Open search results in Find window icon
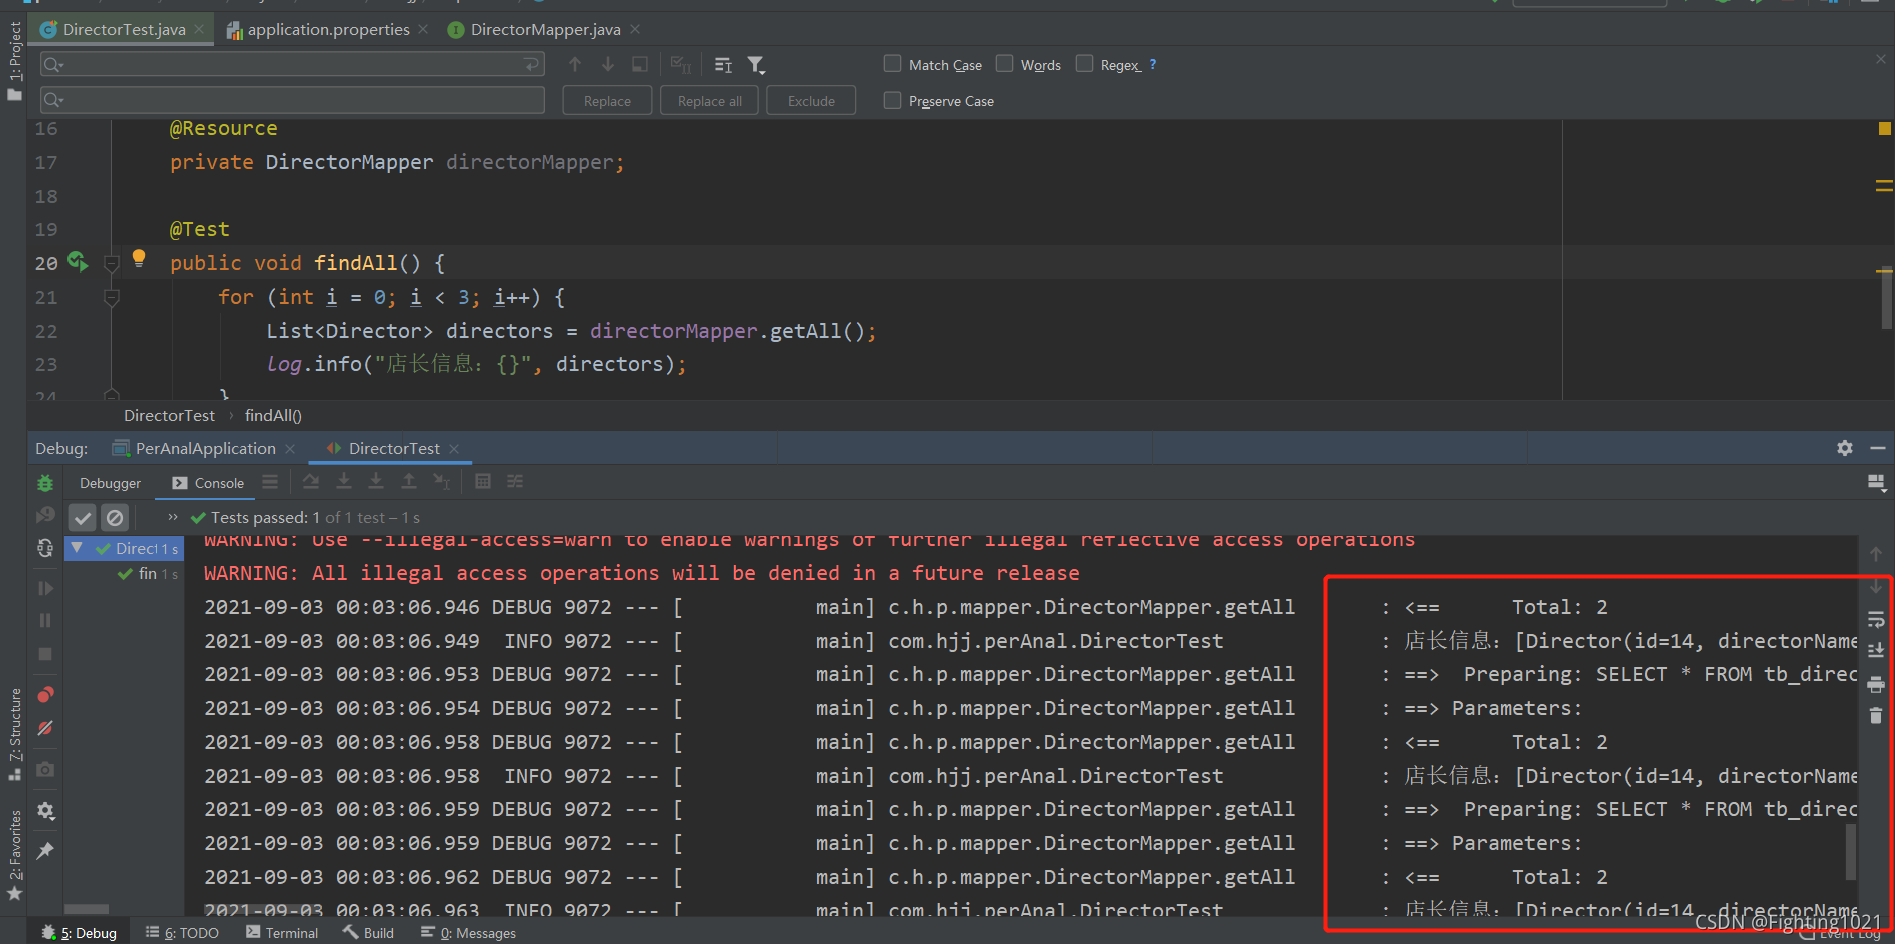Screen dimensions: 1895x944 [640, 65]
